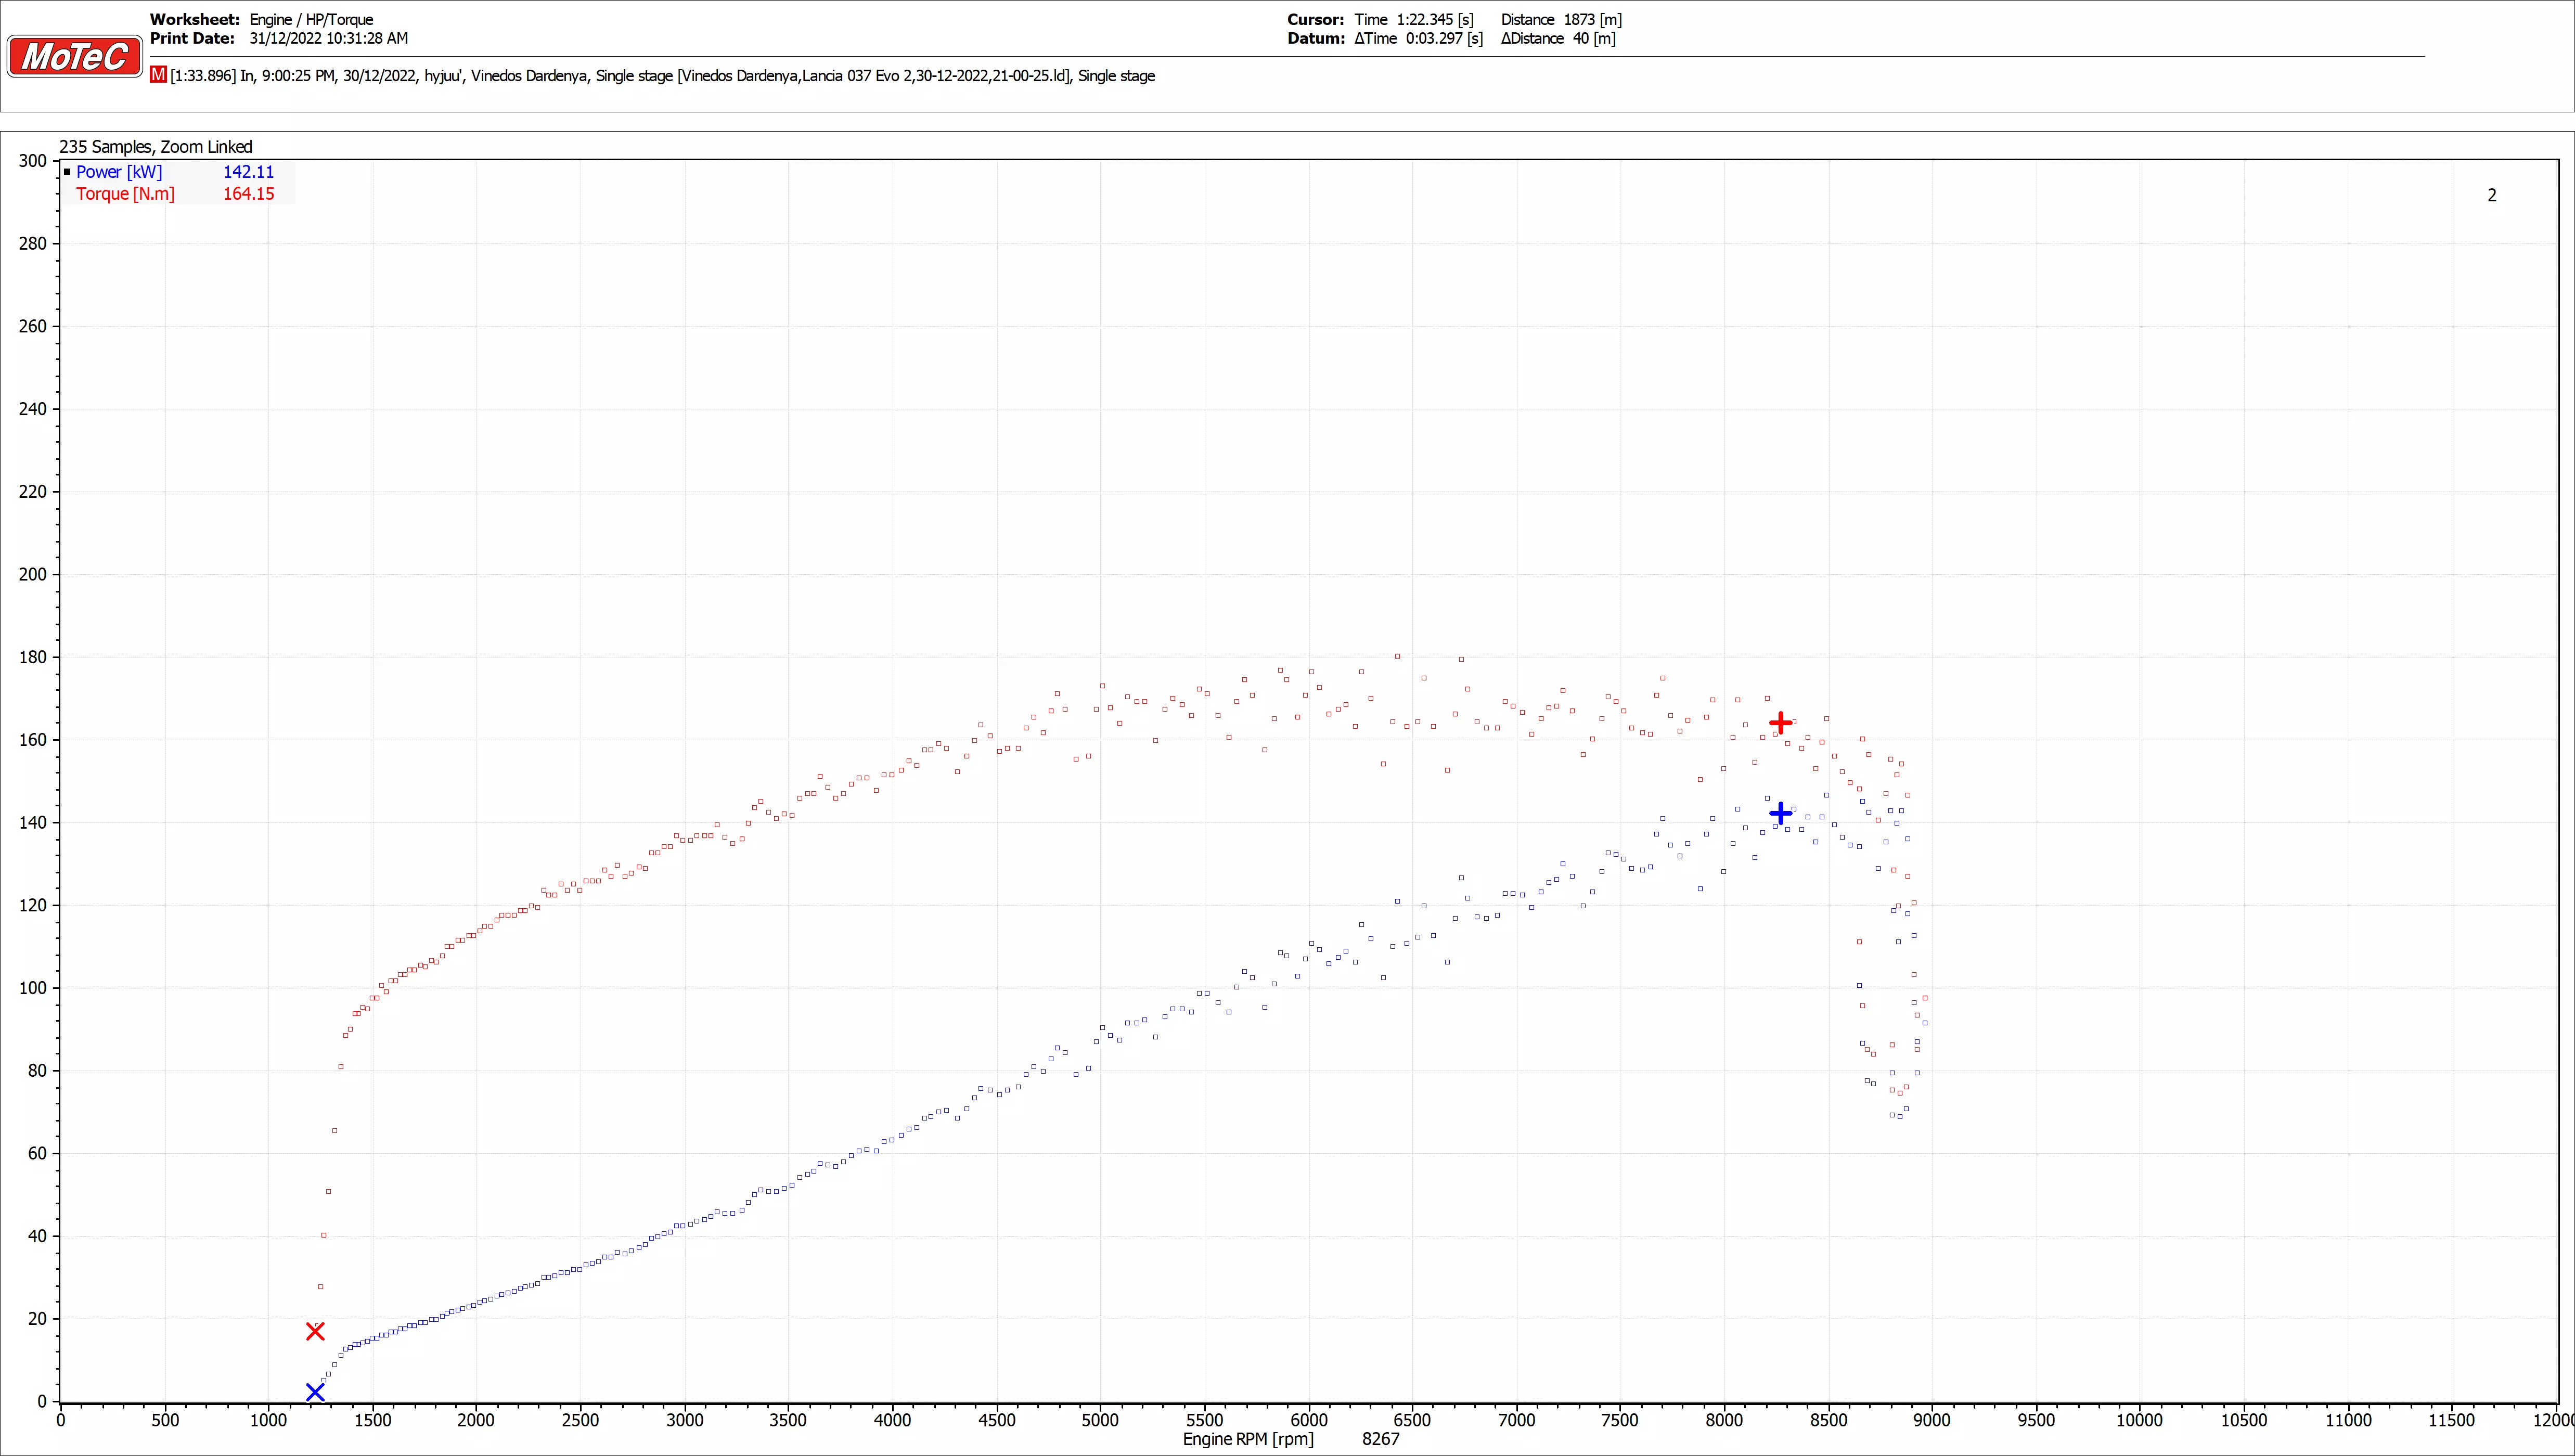This screenshot has width=2575, height=1456.
Task: Click the Power value 142.11
Action: coord(248,172)
